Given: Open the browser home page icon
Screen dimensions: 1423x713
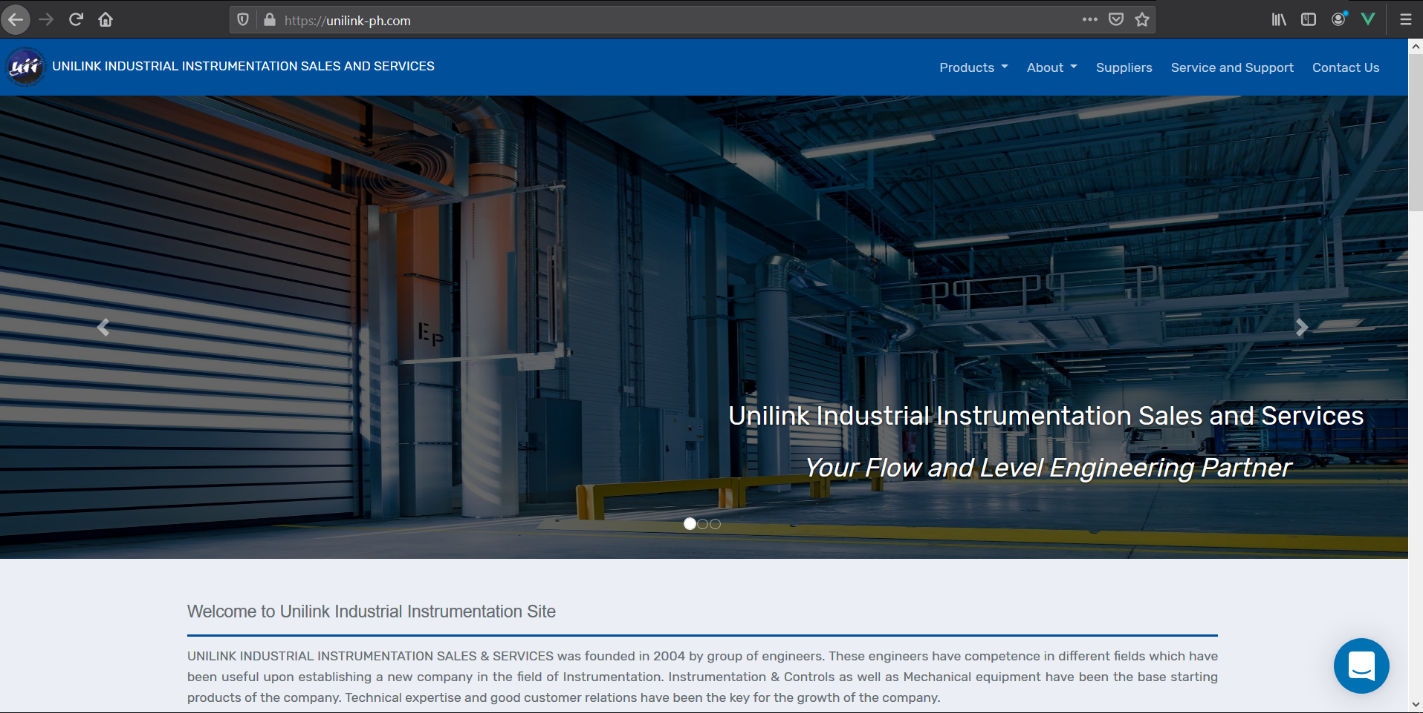Looking at the screenshot, I should point(106,19).
